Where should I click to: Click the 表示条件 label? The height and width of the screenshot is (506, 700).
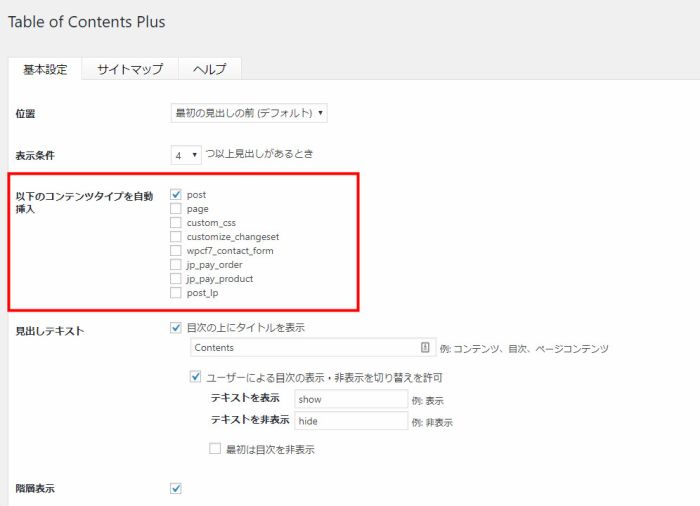click(x=35, y=155)
